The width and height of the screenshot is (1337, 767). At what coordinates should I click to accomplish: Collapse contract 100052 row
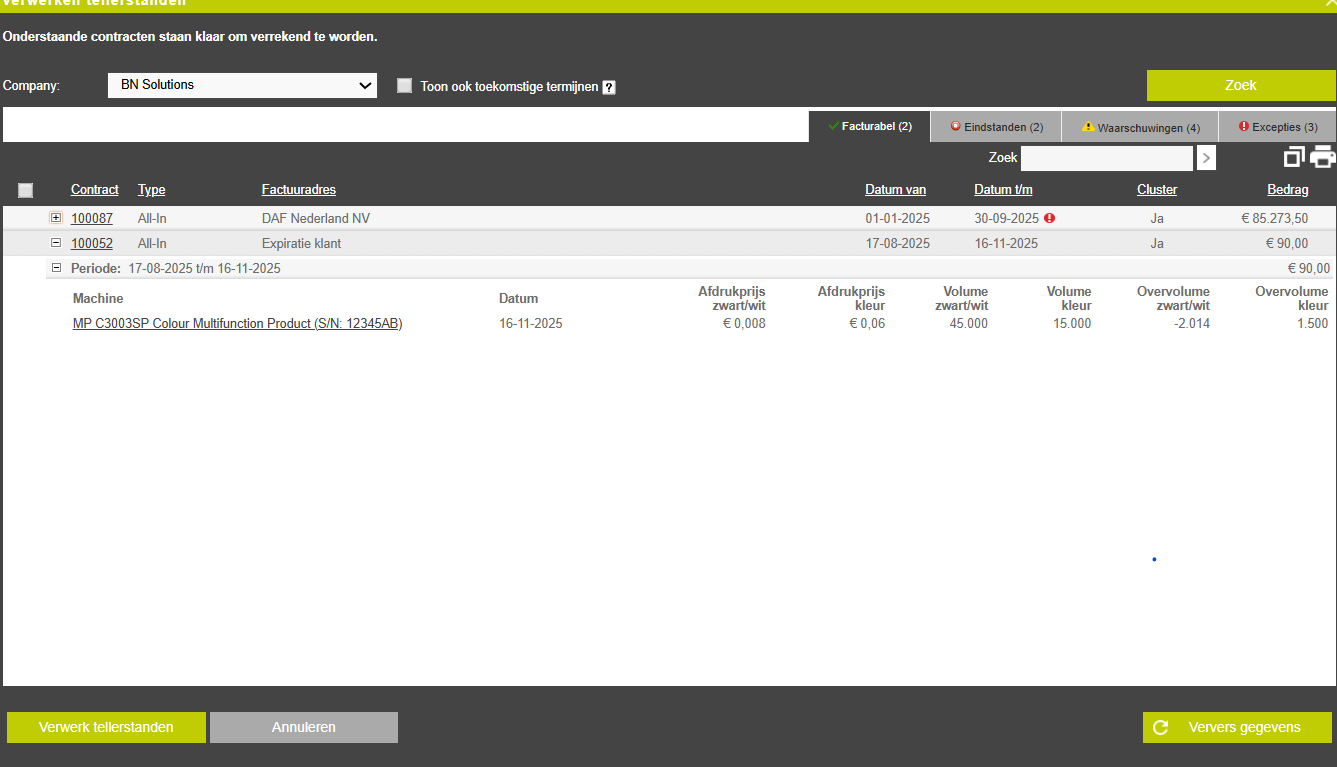[x=56, y=243]
